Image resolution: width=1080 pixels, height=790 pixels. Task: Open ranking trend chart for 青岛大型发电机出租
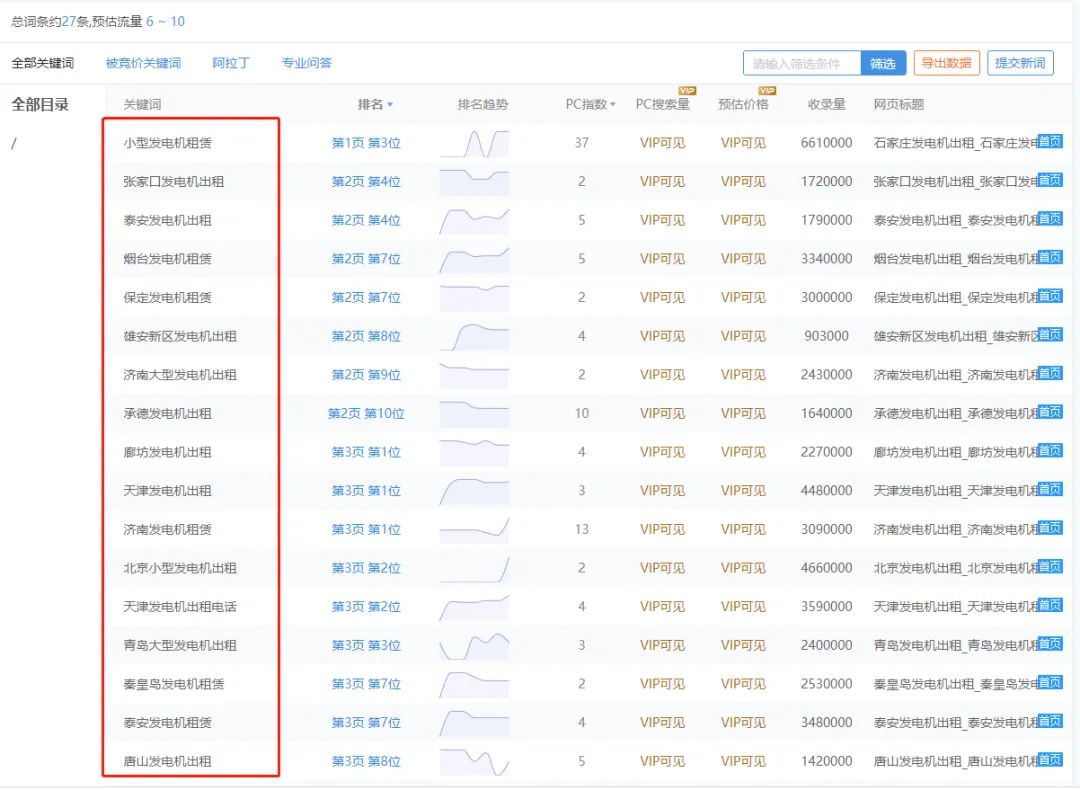[x=474, y=646]
